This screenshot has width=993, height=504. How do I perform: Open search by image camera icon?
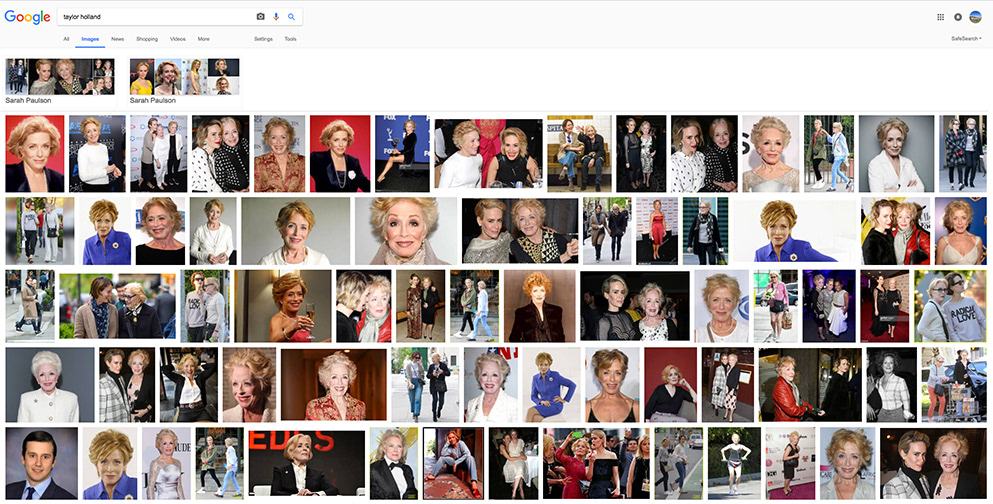pyautogui.click(x=260, y=16)
